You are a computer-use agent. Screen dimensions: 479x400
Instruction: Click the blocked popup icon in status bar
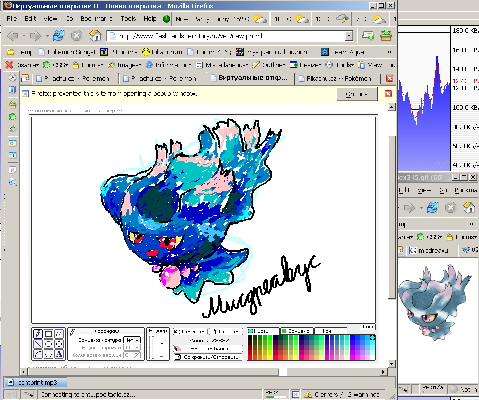296,395
